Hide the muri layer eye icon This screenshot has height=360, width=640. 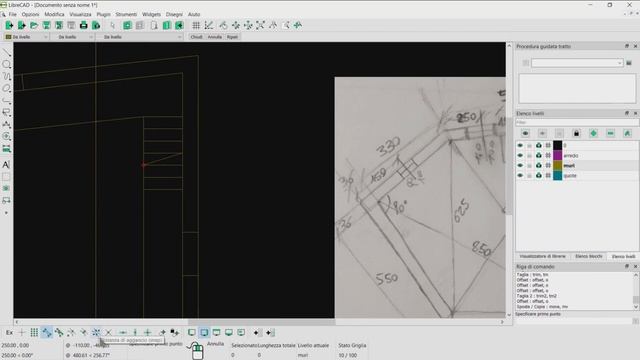520,166
